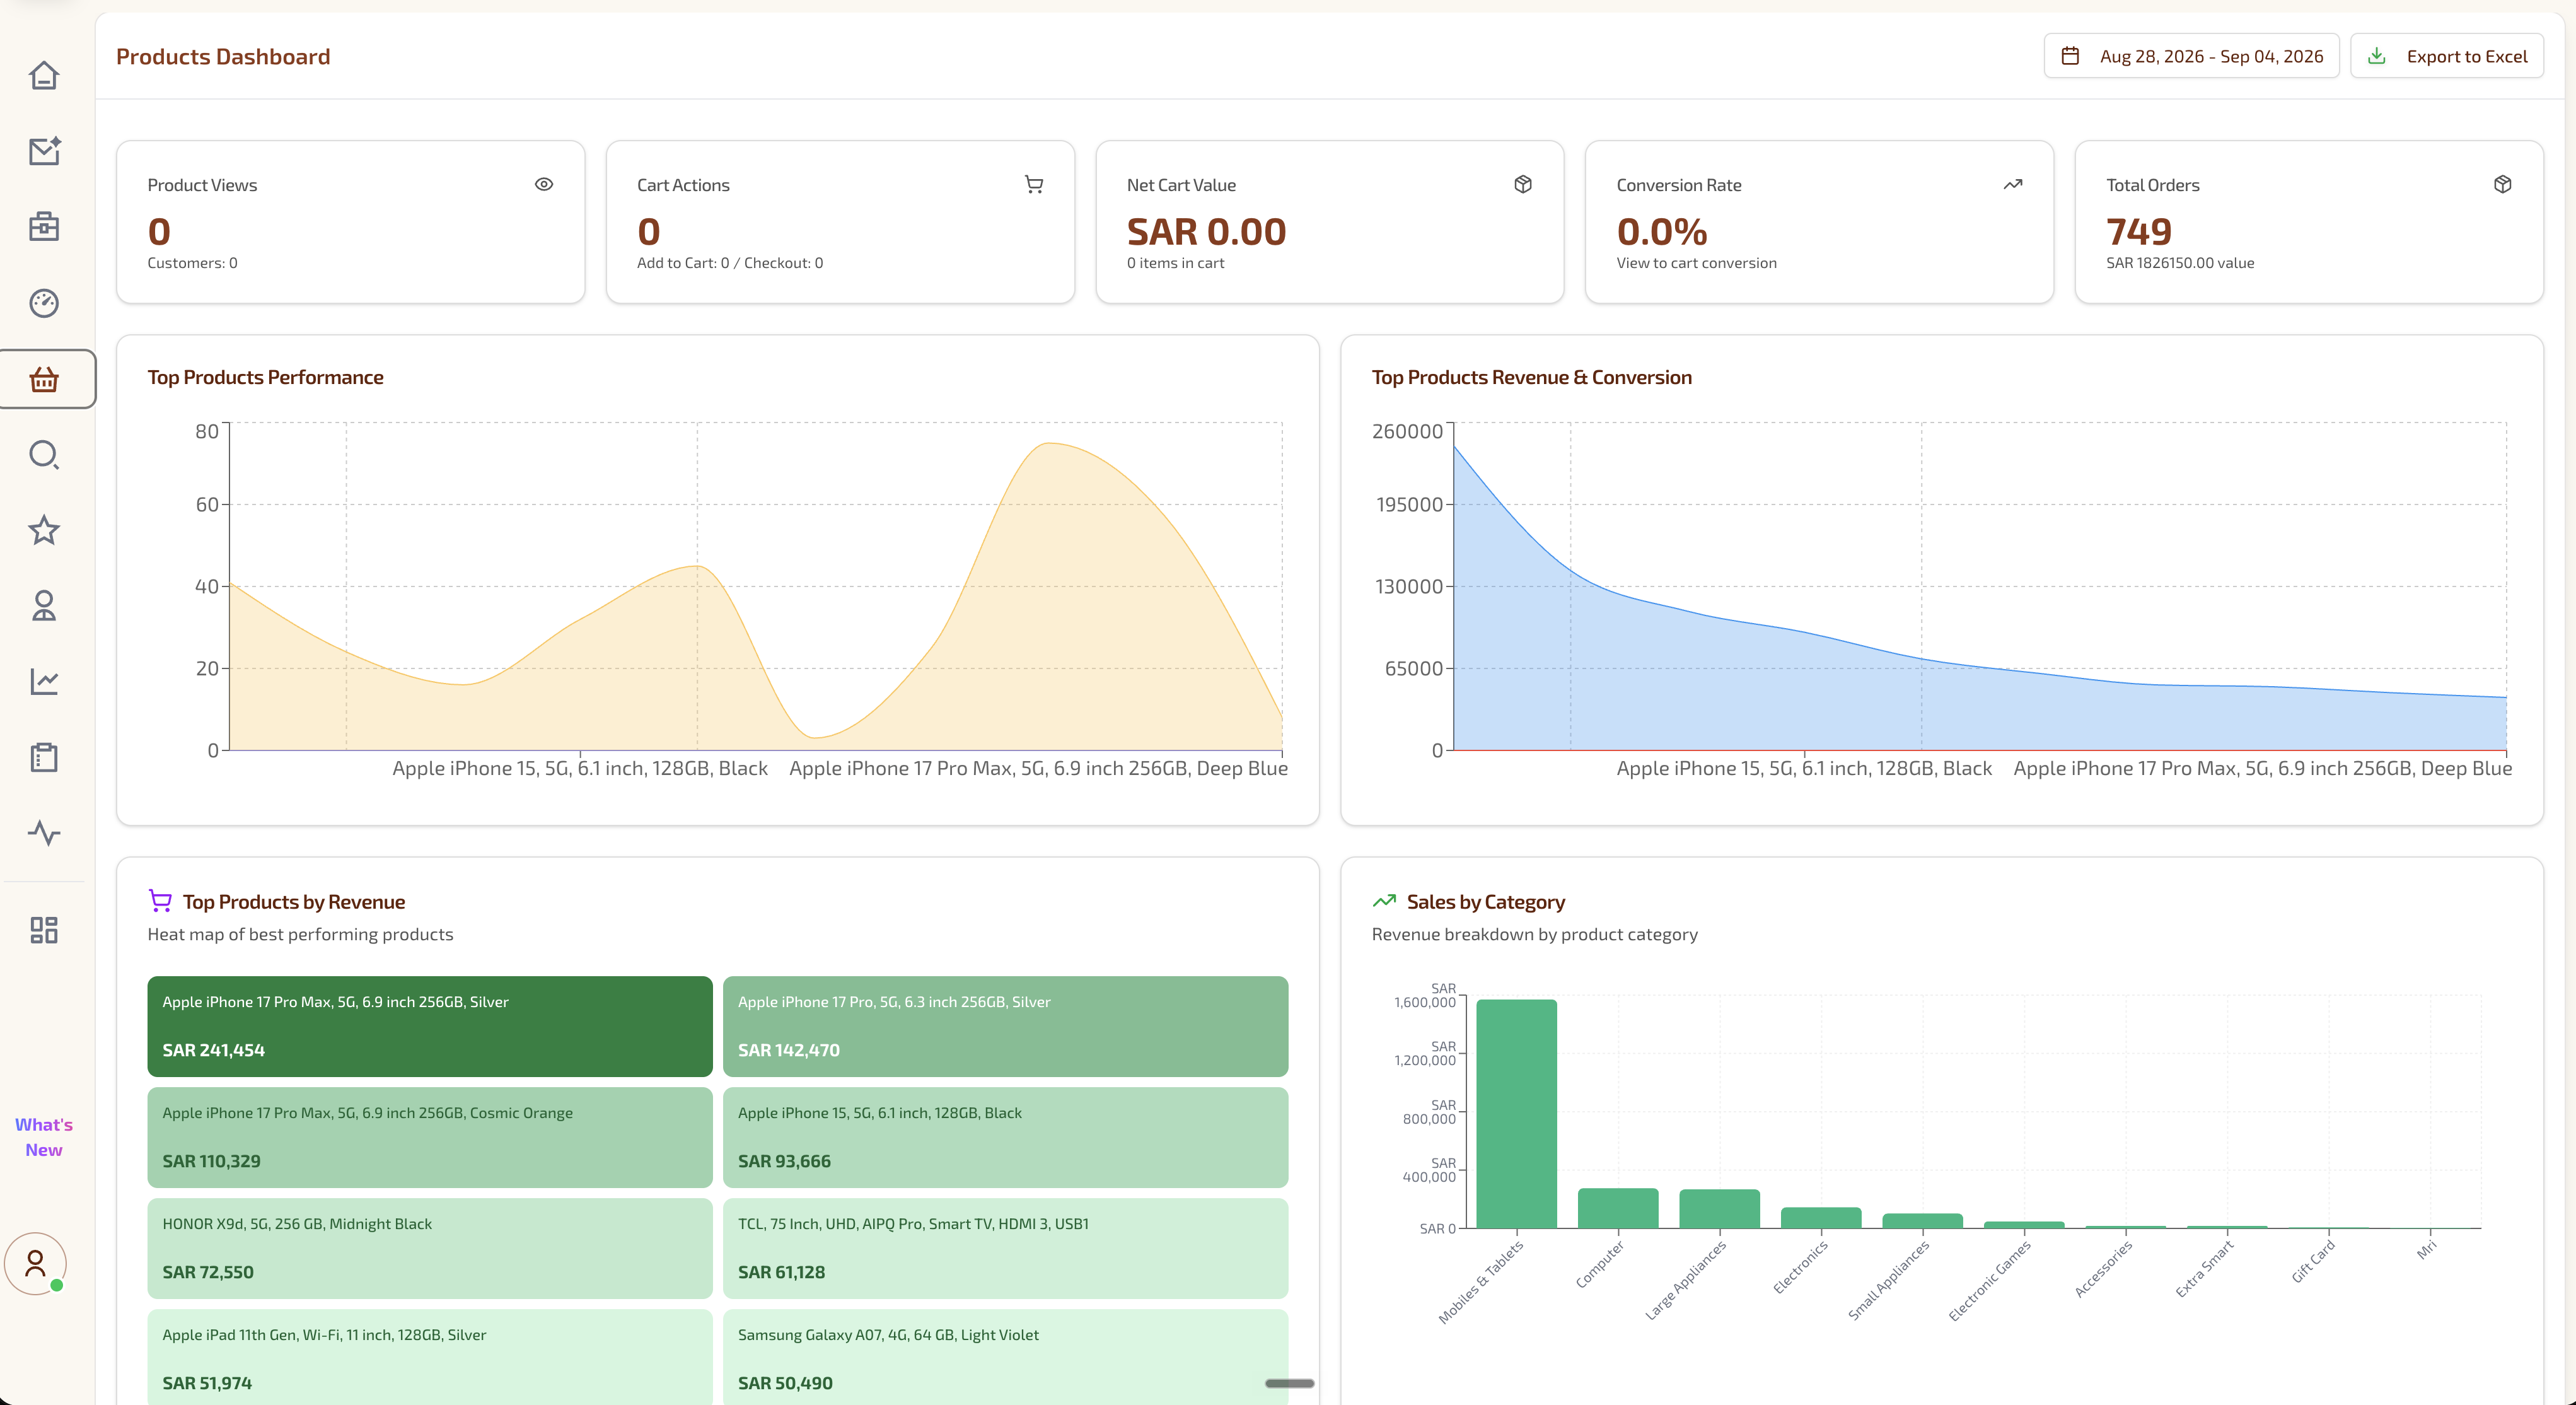
Task: Click the purple cart icon beside Top Products by Revenue
Action: (160, 901)
